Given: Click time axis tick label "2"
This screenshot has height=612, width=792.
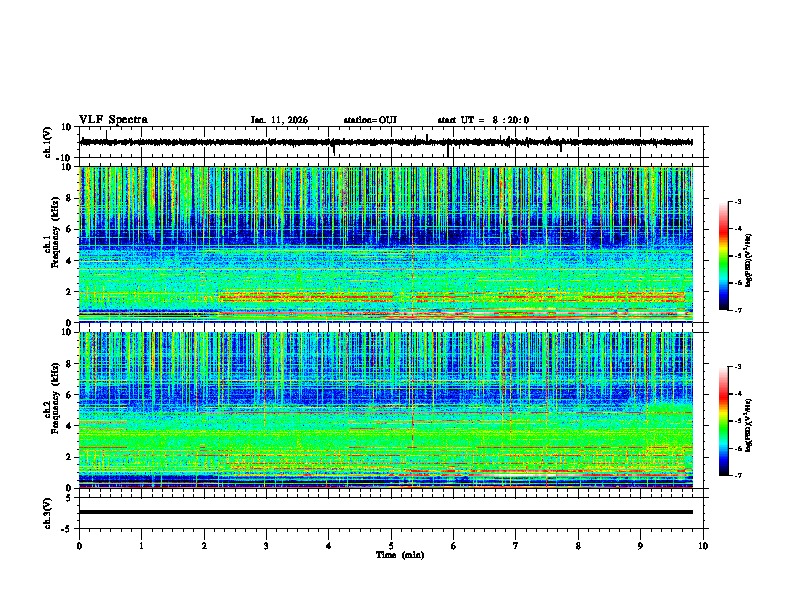Looking at the screenshot, I should [204, 546].
